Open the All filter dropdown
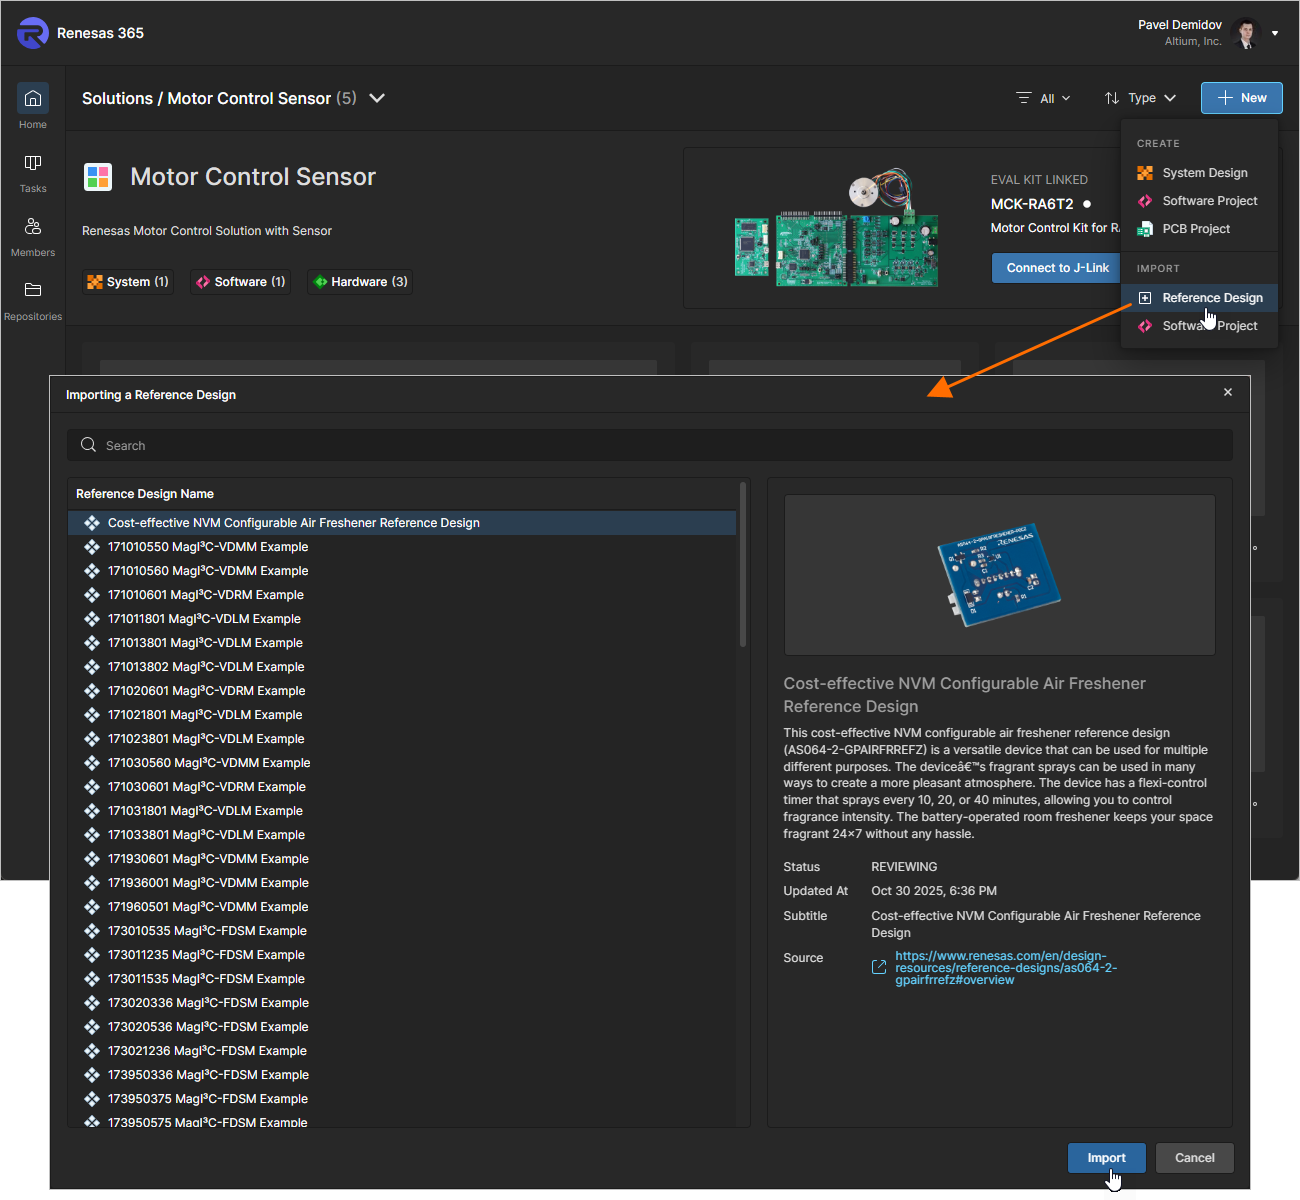1300x1200 pixels. point(1044,98)
